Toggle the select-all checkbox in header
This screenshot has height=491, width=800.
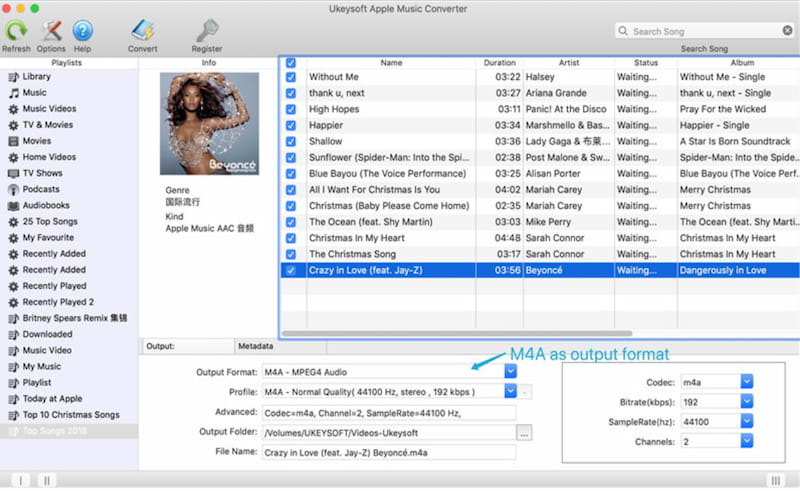[x=291, y=63]
